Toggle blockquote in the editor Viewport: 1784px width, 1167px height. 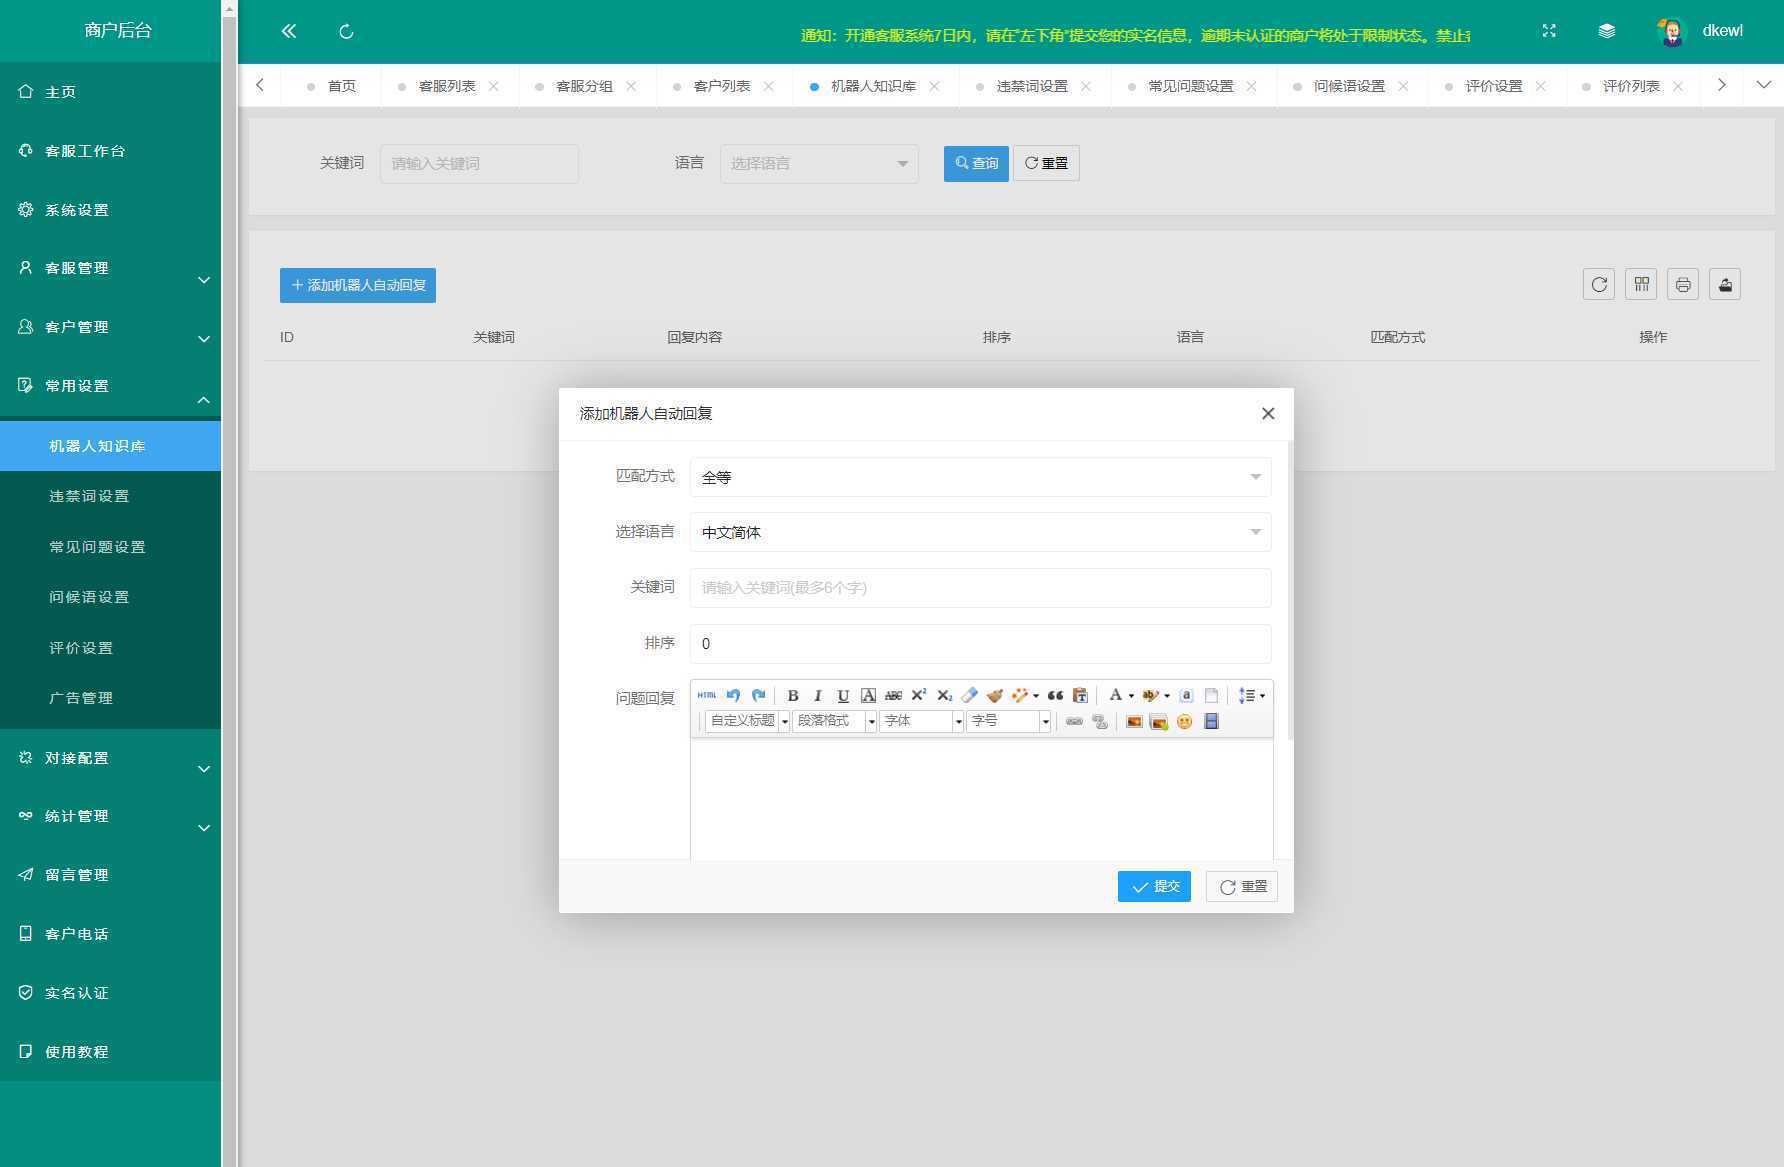(x=1055, y=695)
